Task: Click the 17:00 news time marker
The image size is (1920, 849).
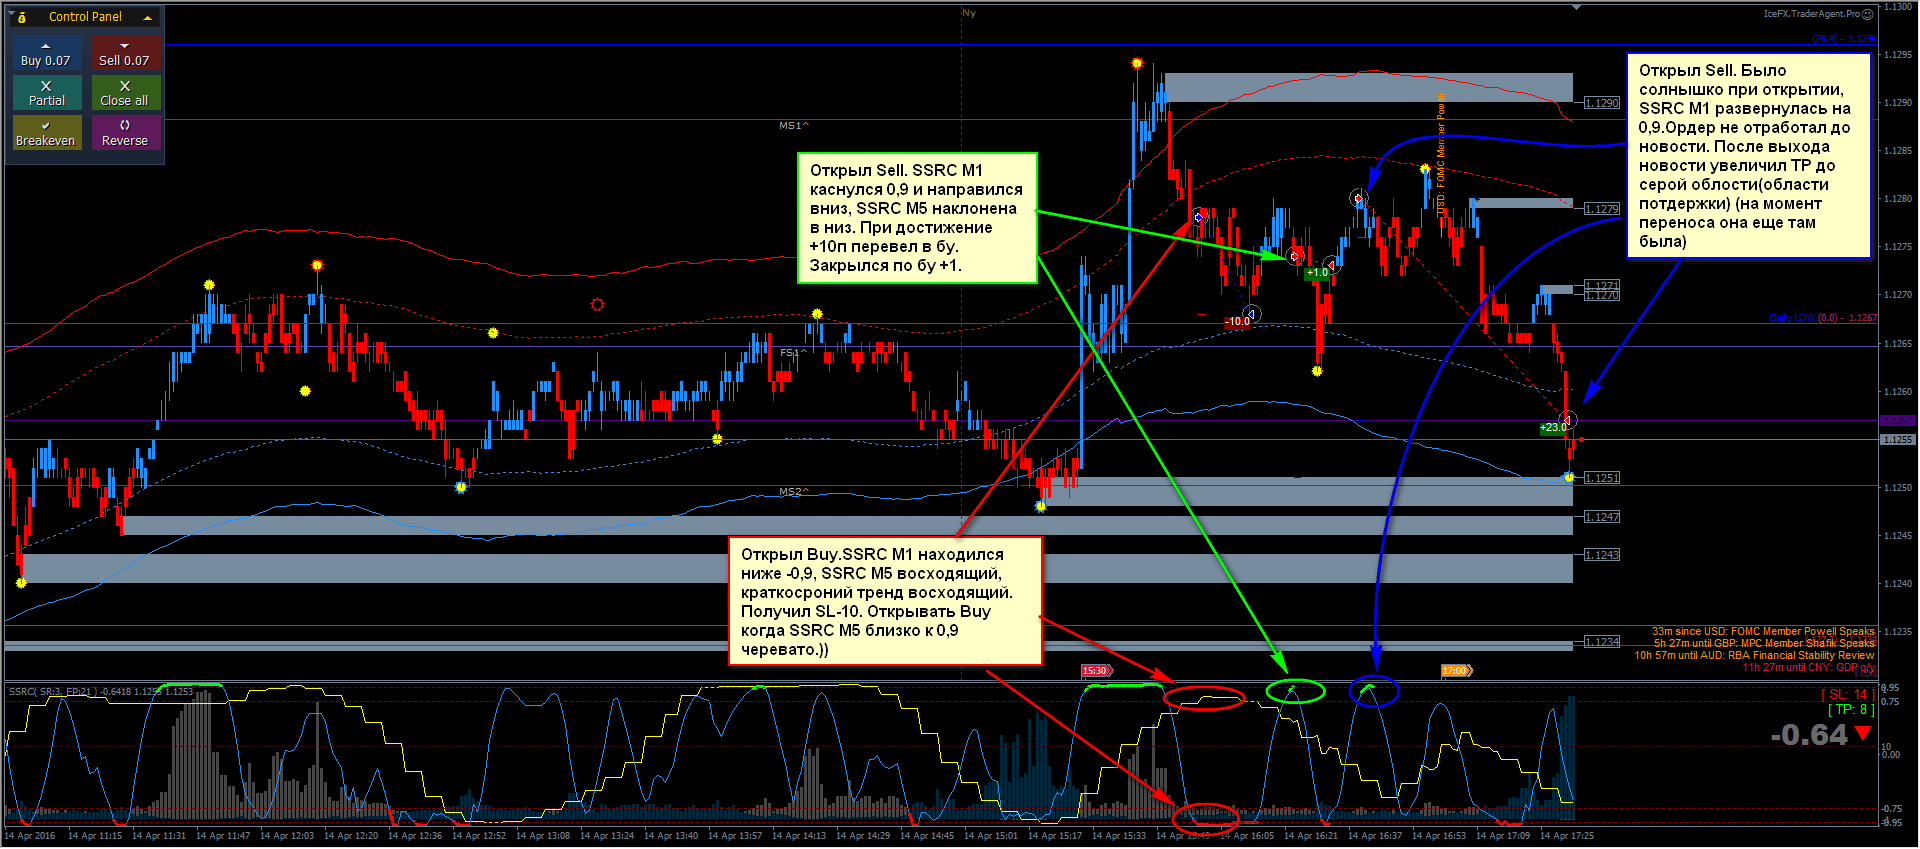Action: tap(1456, 671)
